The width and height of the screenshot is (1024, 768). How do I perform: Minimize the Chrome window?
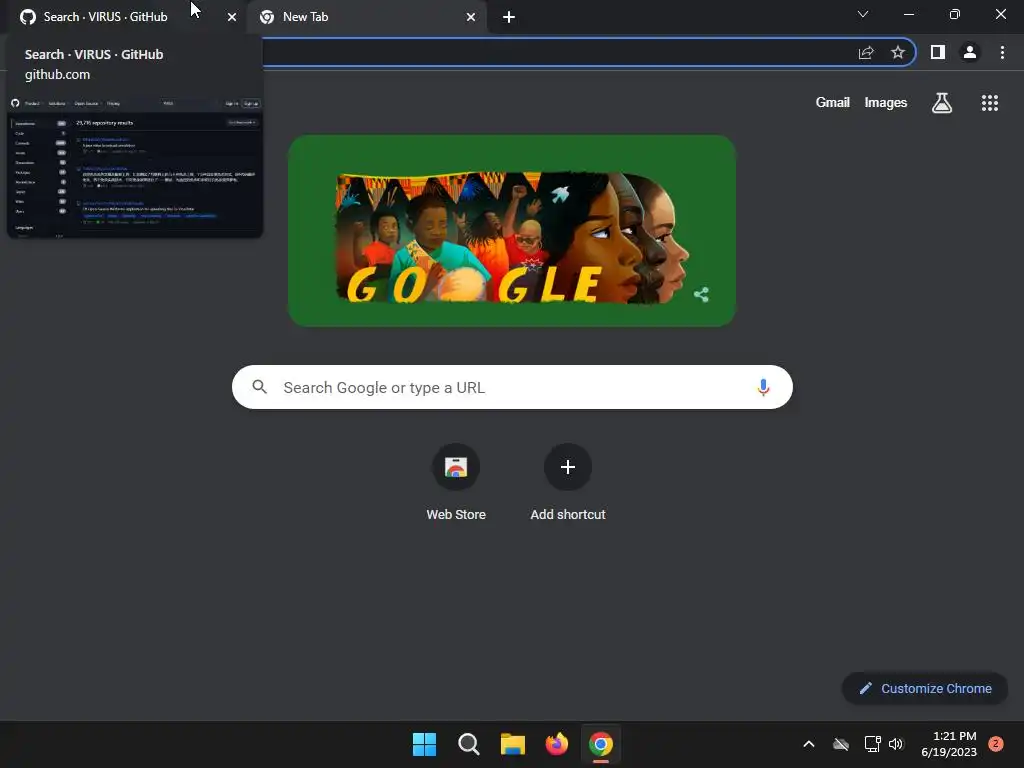pos(908,14)
